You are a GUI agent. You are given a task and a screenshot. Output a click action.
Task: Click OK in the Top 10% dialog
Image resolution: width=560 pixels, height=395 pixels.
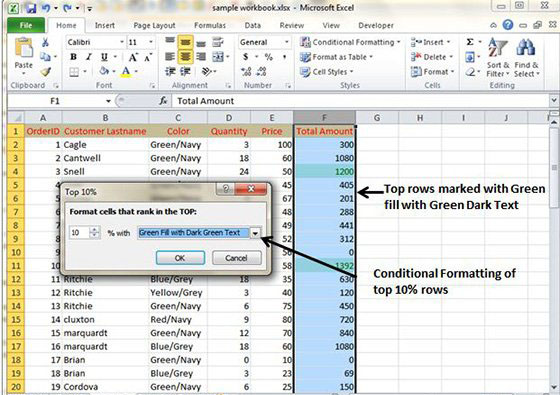pos(180,258)
